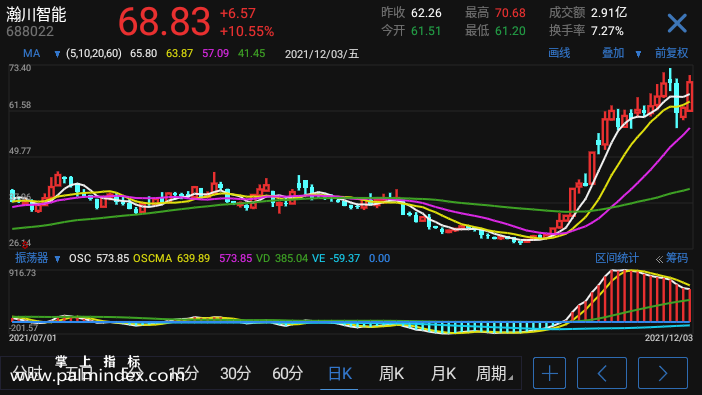The height and width of the screenshot is (395, 702).
Task: Close the chart with the X icon
Action: click(x=676, y=23)
